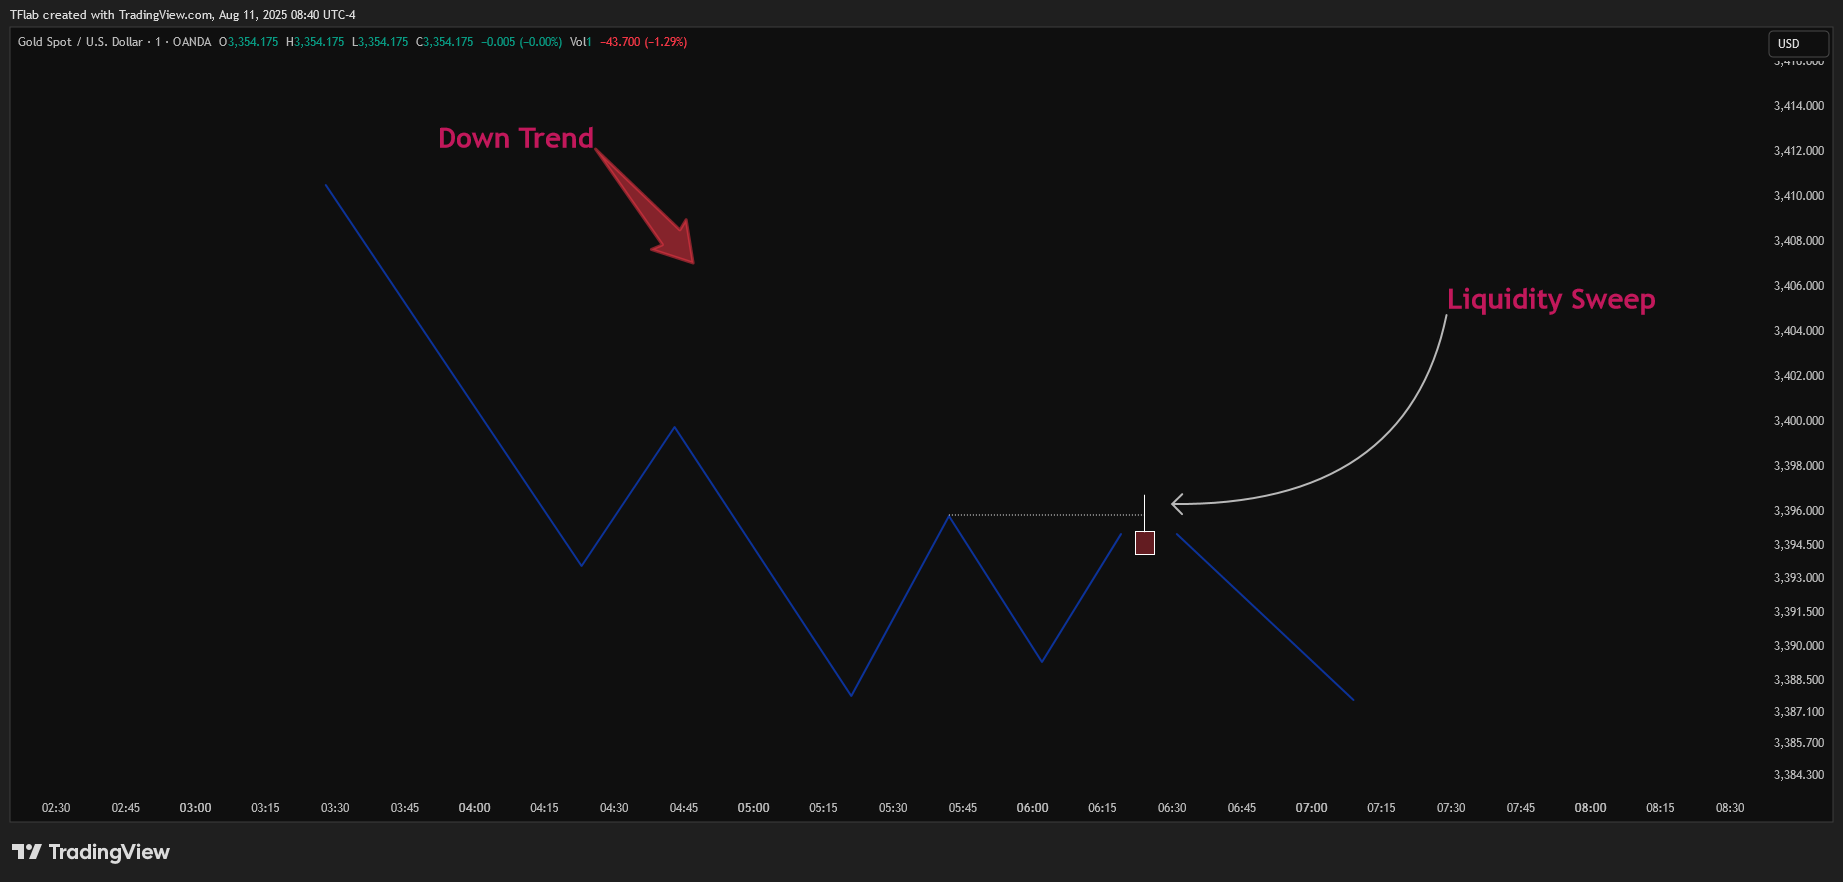Click the 3,396.000 price axis label
The width and height of the screenshot is (1843, 882).
point(1799,511)
